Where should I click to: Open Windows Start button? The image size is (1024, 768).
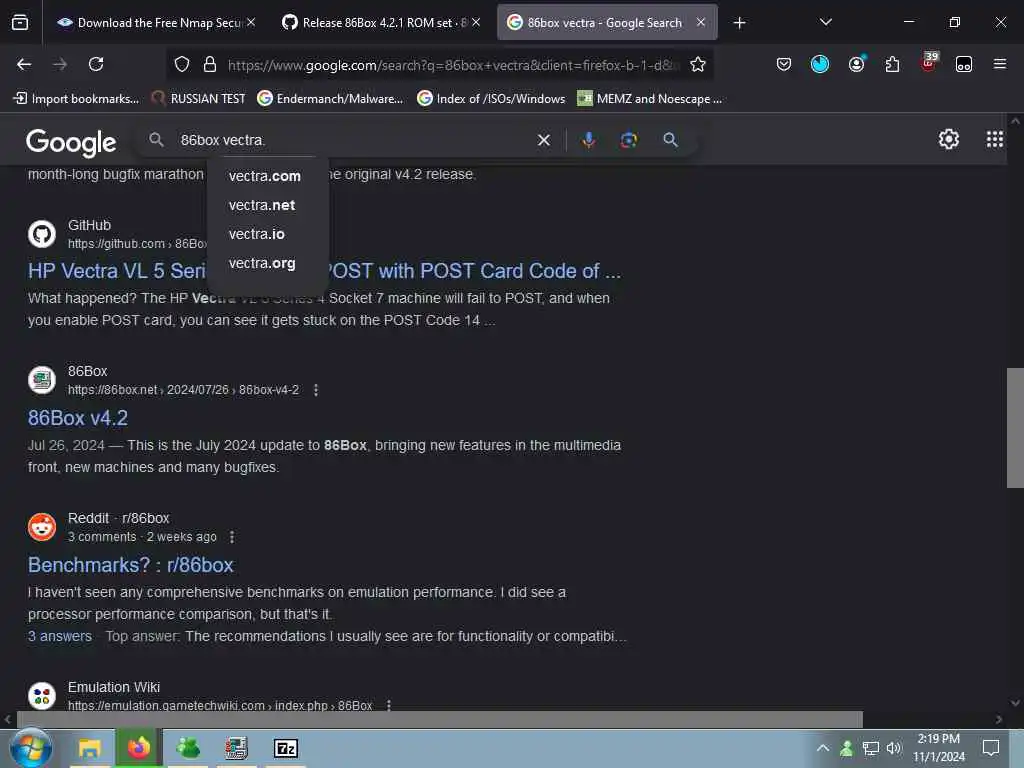[30, 748]
